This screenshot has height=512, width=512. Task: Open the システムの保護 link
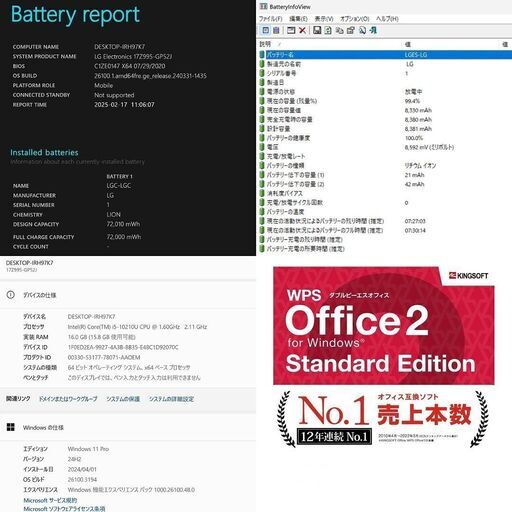[123, 399]
